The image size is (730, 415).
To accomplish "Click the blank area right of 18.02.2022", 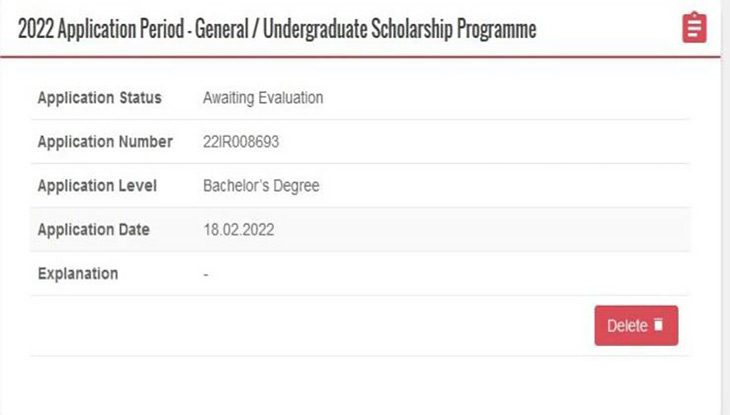I will click(x=480, y=230).
